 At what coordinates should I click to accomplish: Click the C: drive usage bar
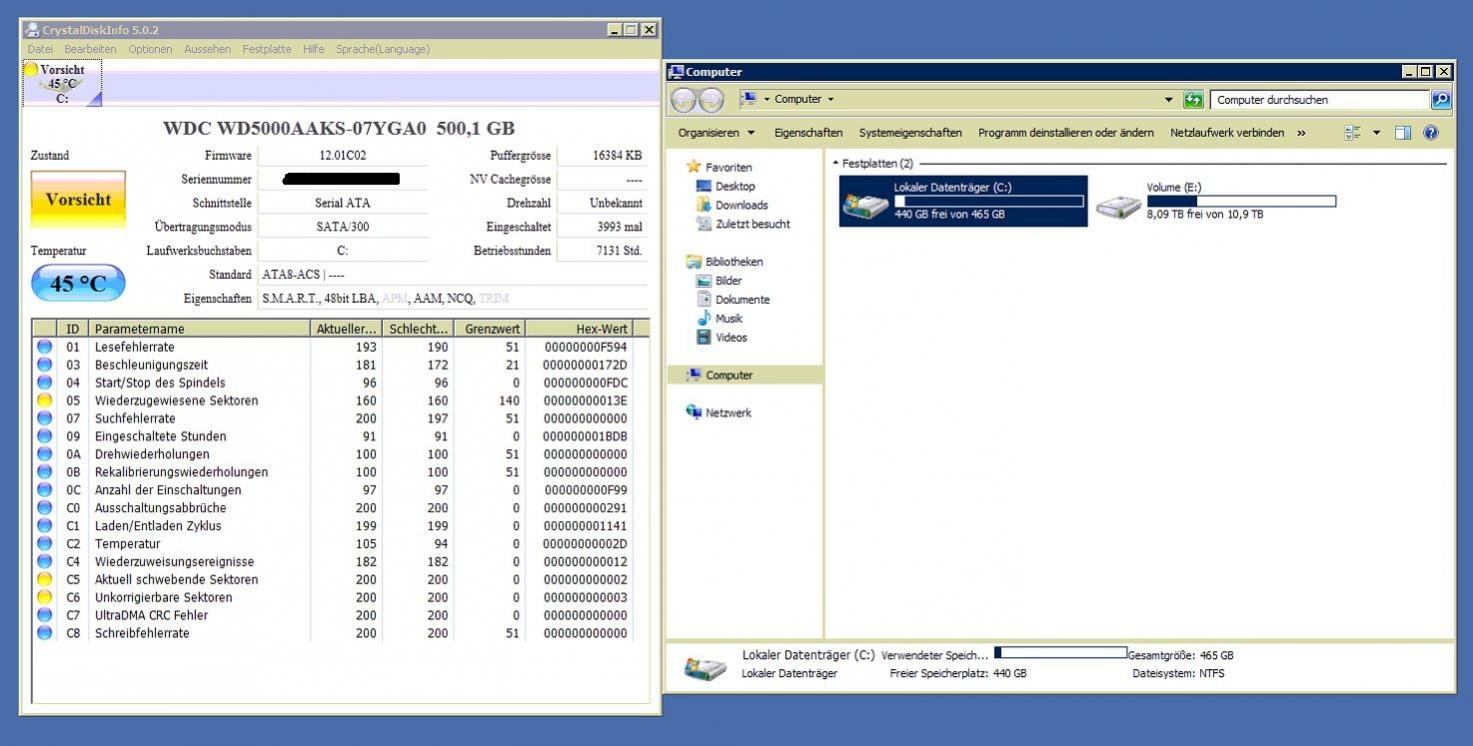coord(989,201)
